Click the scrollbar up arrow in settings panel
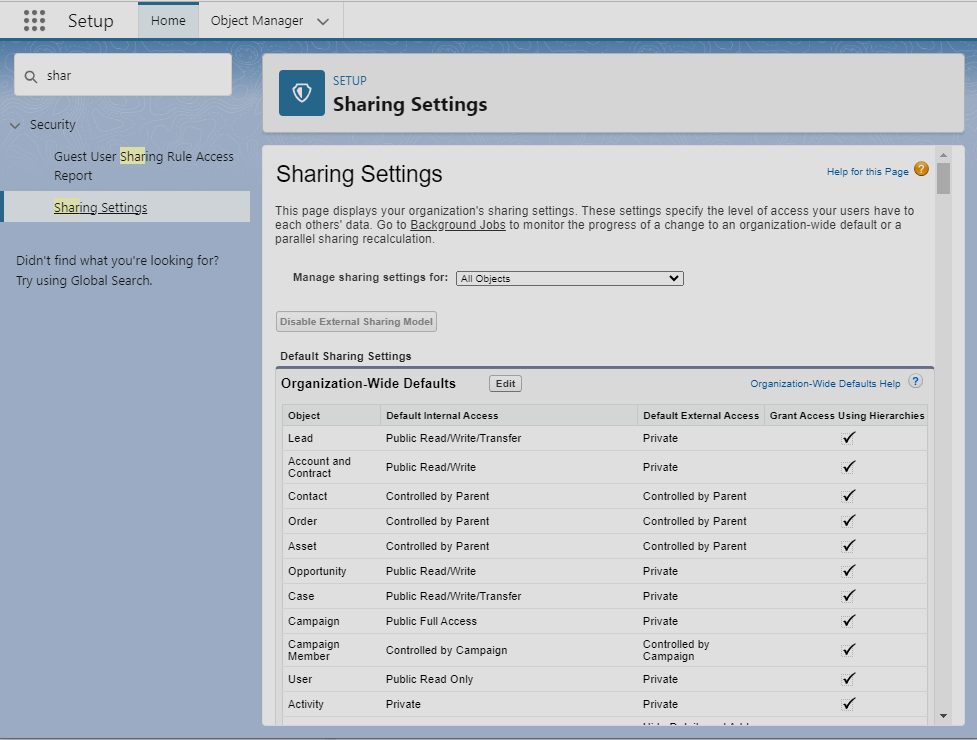This screenshot has height=740, width=977. (943, 154)
